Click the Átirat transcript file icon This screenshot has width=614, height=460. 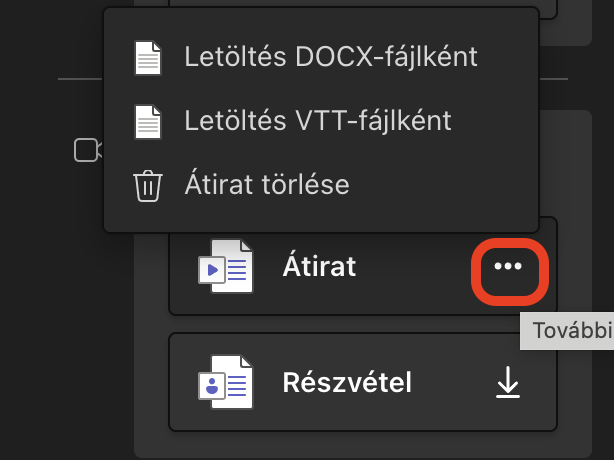click(x=225, y=266)
